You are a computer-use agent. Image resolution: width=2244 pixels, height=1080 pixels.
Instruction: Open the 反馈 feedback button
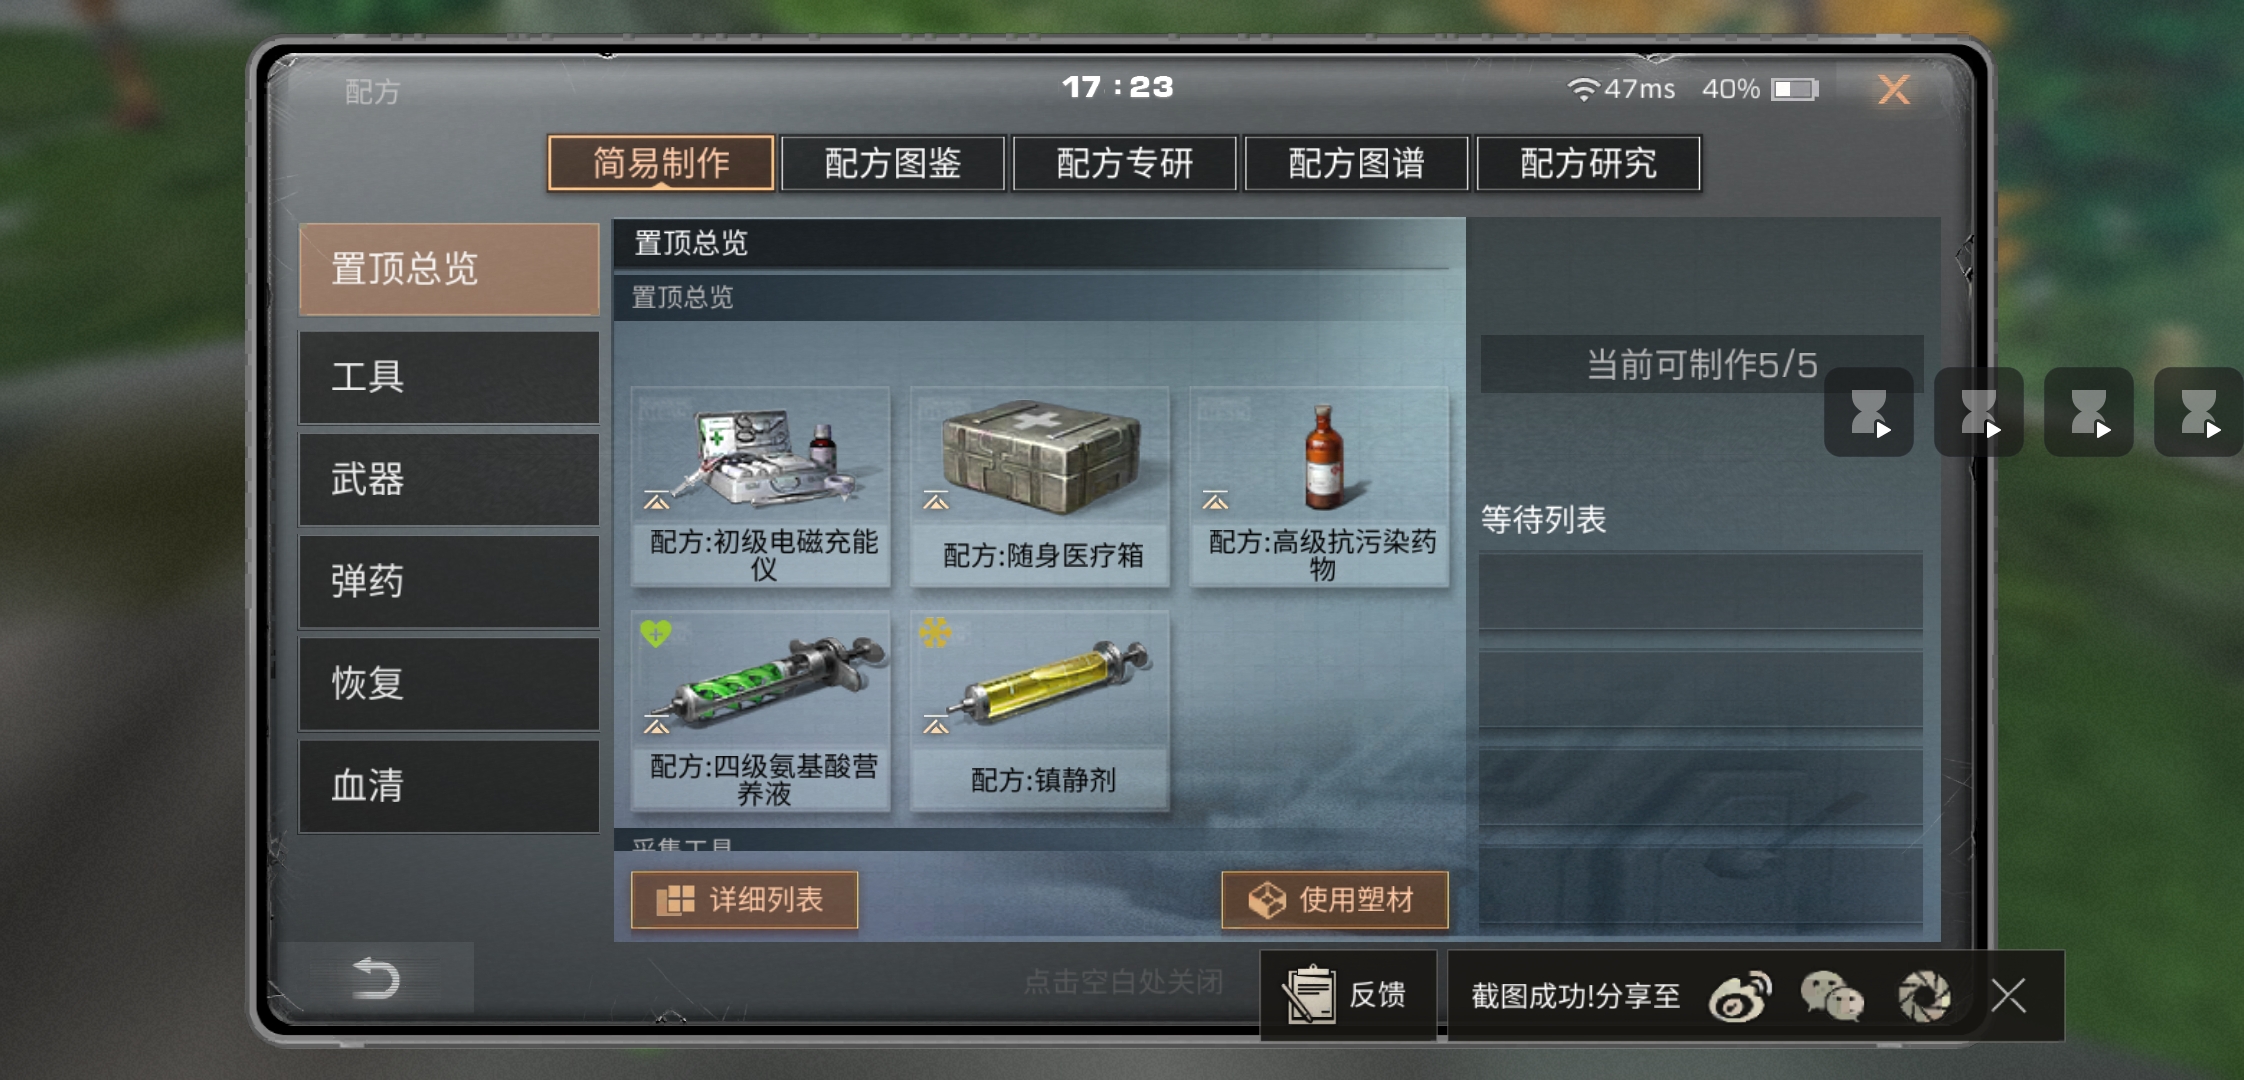click(x=1348, y=995)
